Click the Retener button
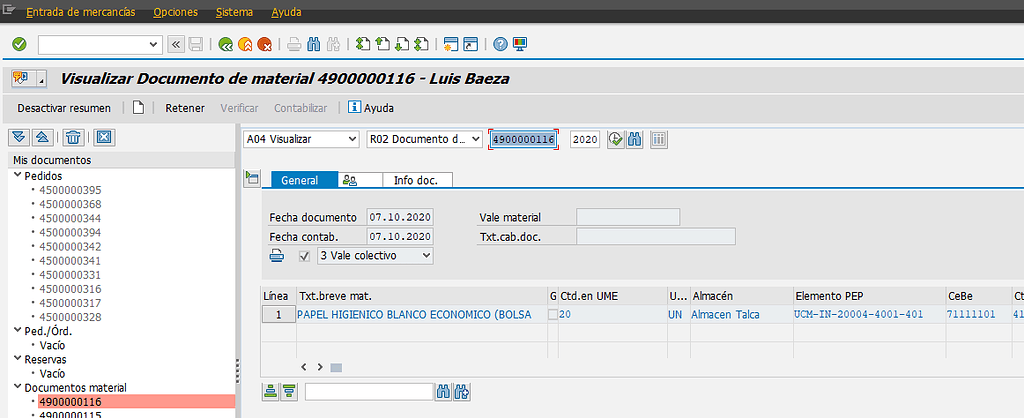Screen dimensions: 1024x418 (185, 108)
